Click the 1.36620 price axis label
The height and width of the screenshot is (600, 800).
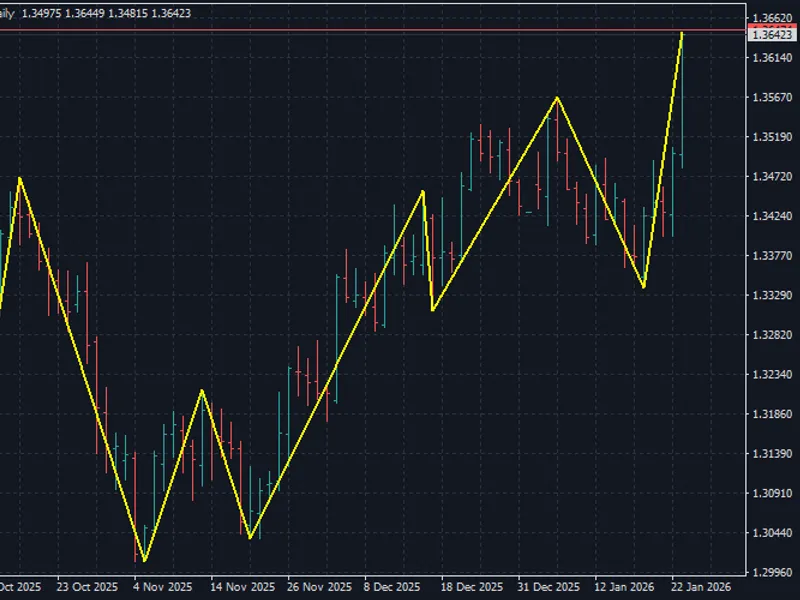click(x=772, y=18)
